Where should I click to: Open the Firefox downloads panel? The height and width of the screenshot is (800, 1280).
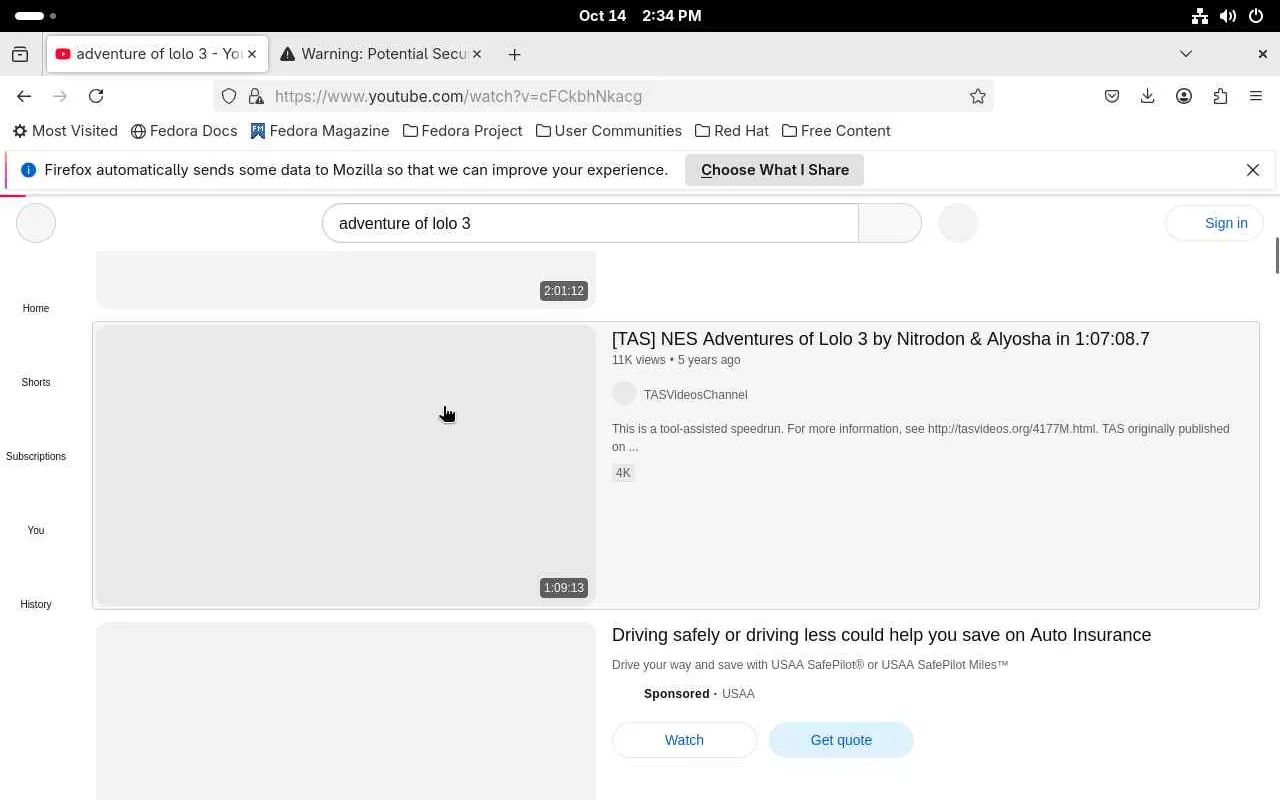click(1148, 96)
